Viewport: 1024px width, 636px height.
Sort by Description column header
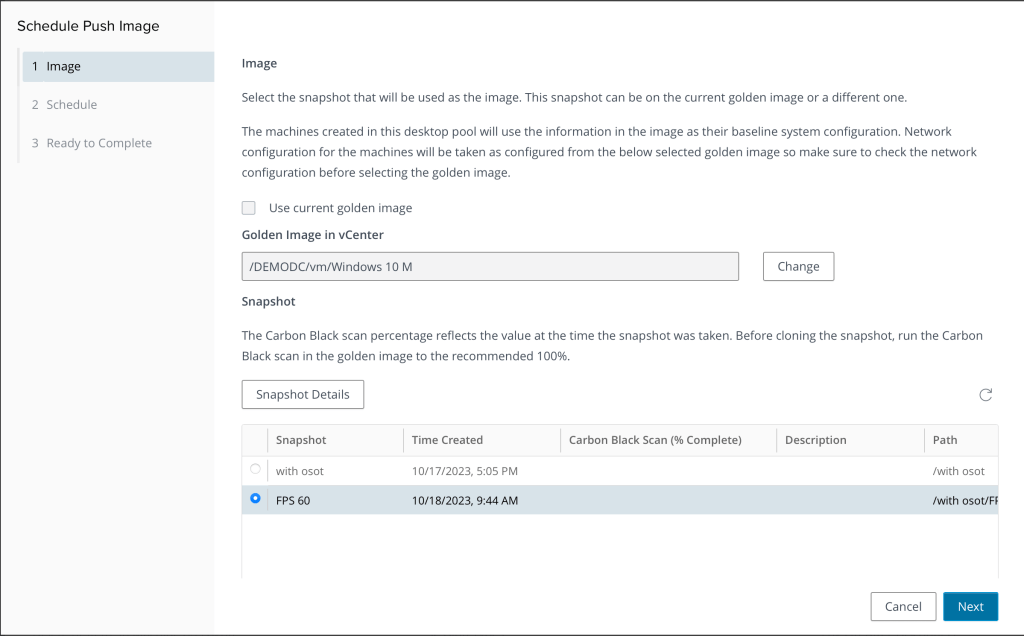click(815, 440)
